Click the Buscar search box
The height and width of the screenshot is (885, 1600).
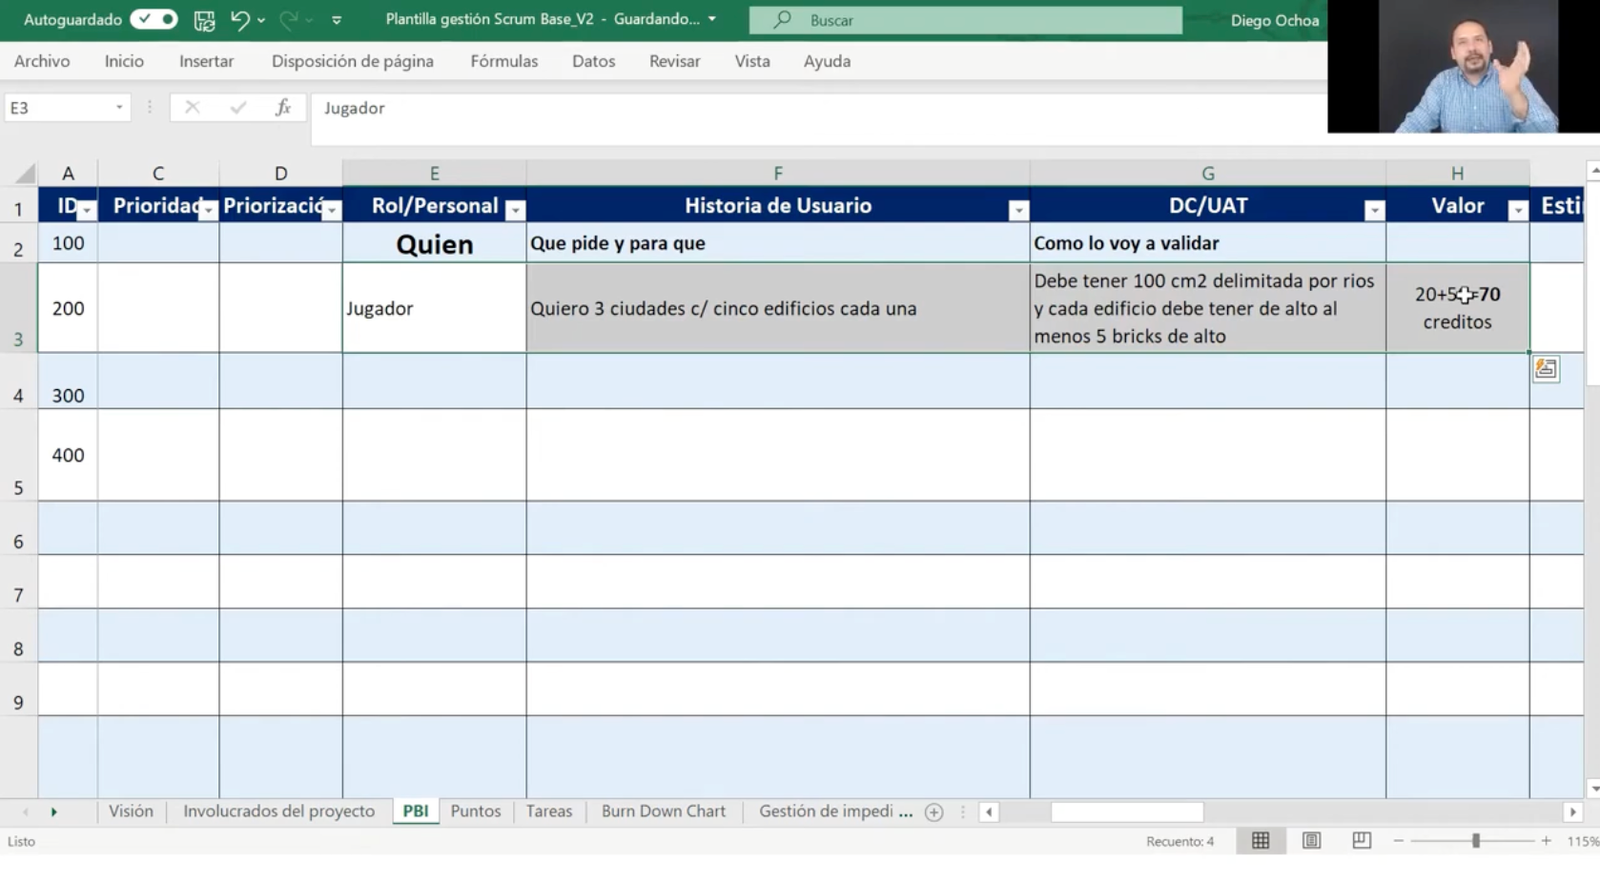[965, 20]
